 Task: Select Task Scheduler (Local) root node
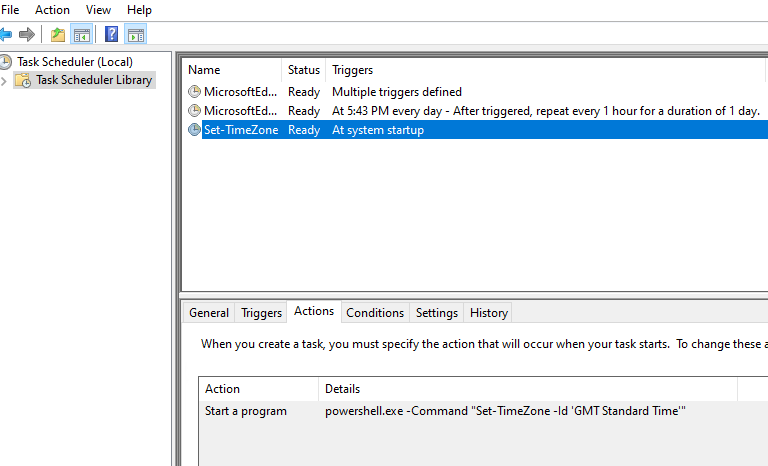pyautogui.click(x=75, y=62)
